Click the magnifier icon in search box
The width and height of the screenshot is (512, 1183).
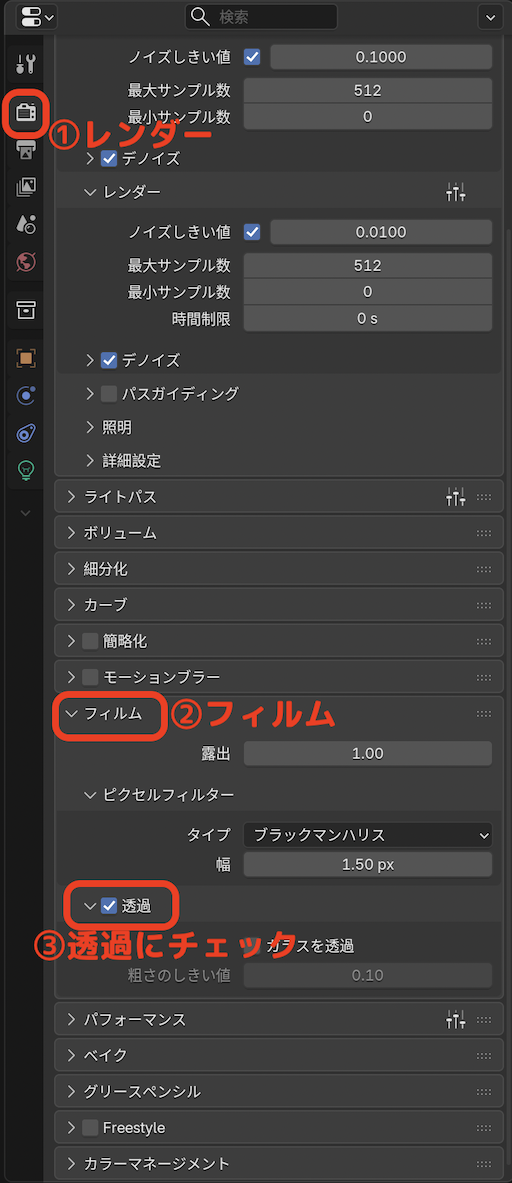(201, 16)
